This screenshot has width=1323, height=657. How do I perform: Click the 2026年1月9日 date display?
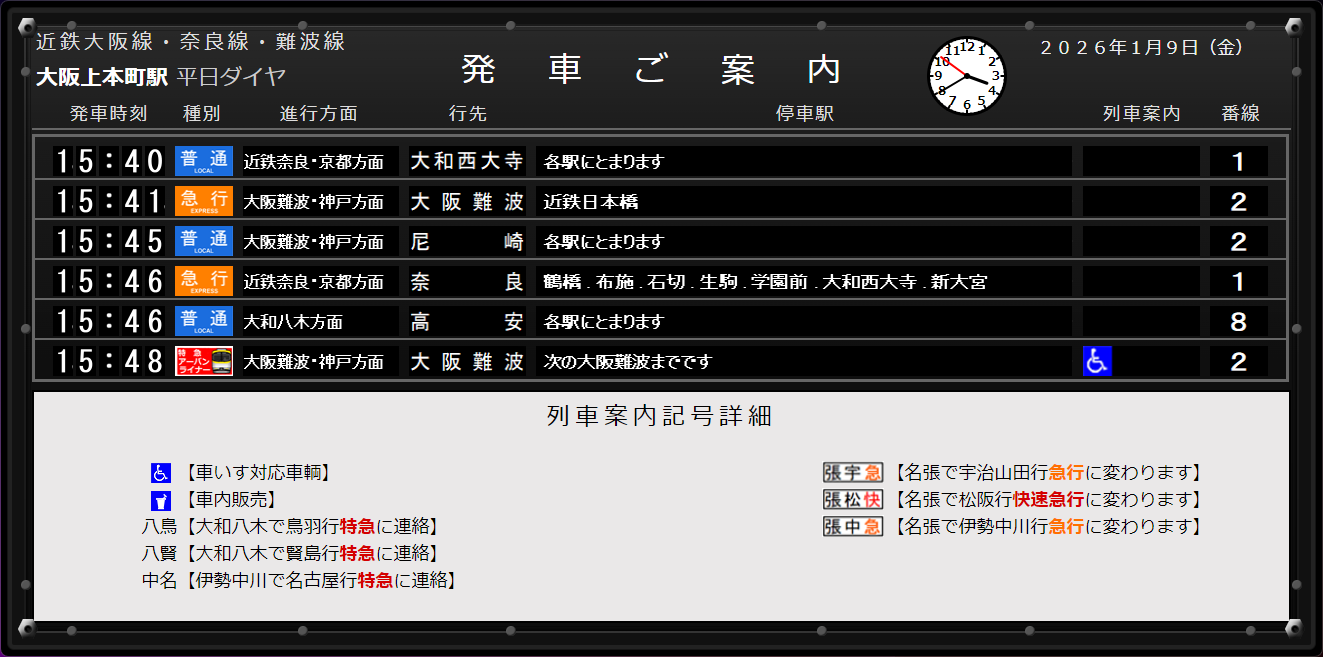pyautogui.click(x=1141, y=47)
